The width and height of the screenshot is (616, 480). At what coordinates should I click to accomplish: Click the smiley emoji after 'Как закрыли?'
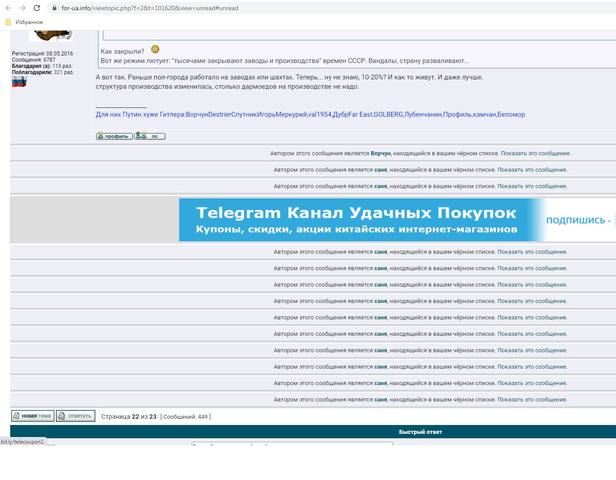point(155,49)
